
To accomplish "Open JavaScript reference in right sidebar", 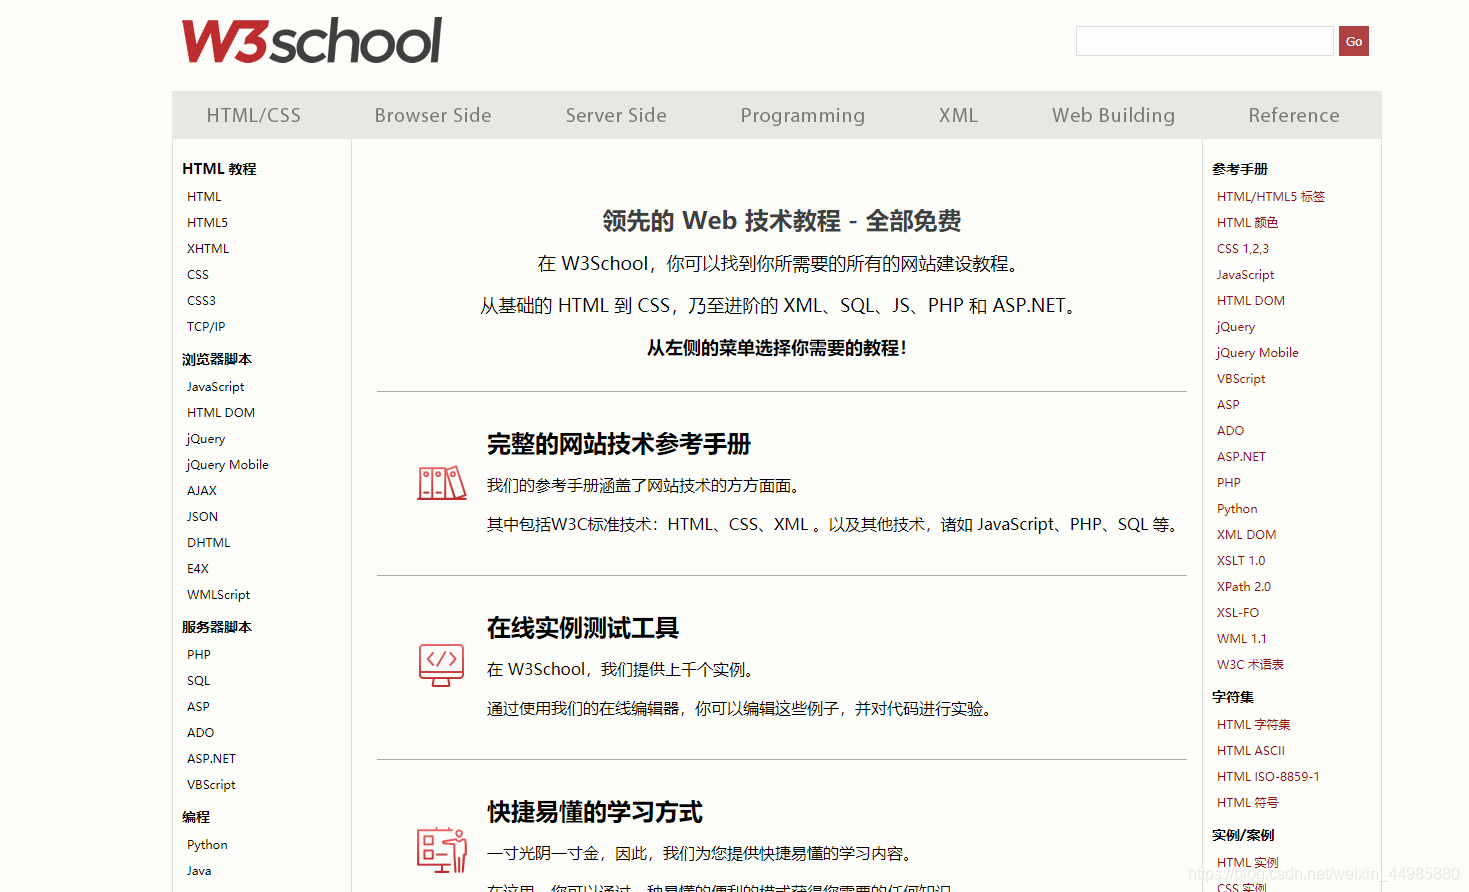I will [1245, 275].
